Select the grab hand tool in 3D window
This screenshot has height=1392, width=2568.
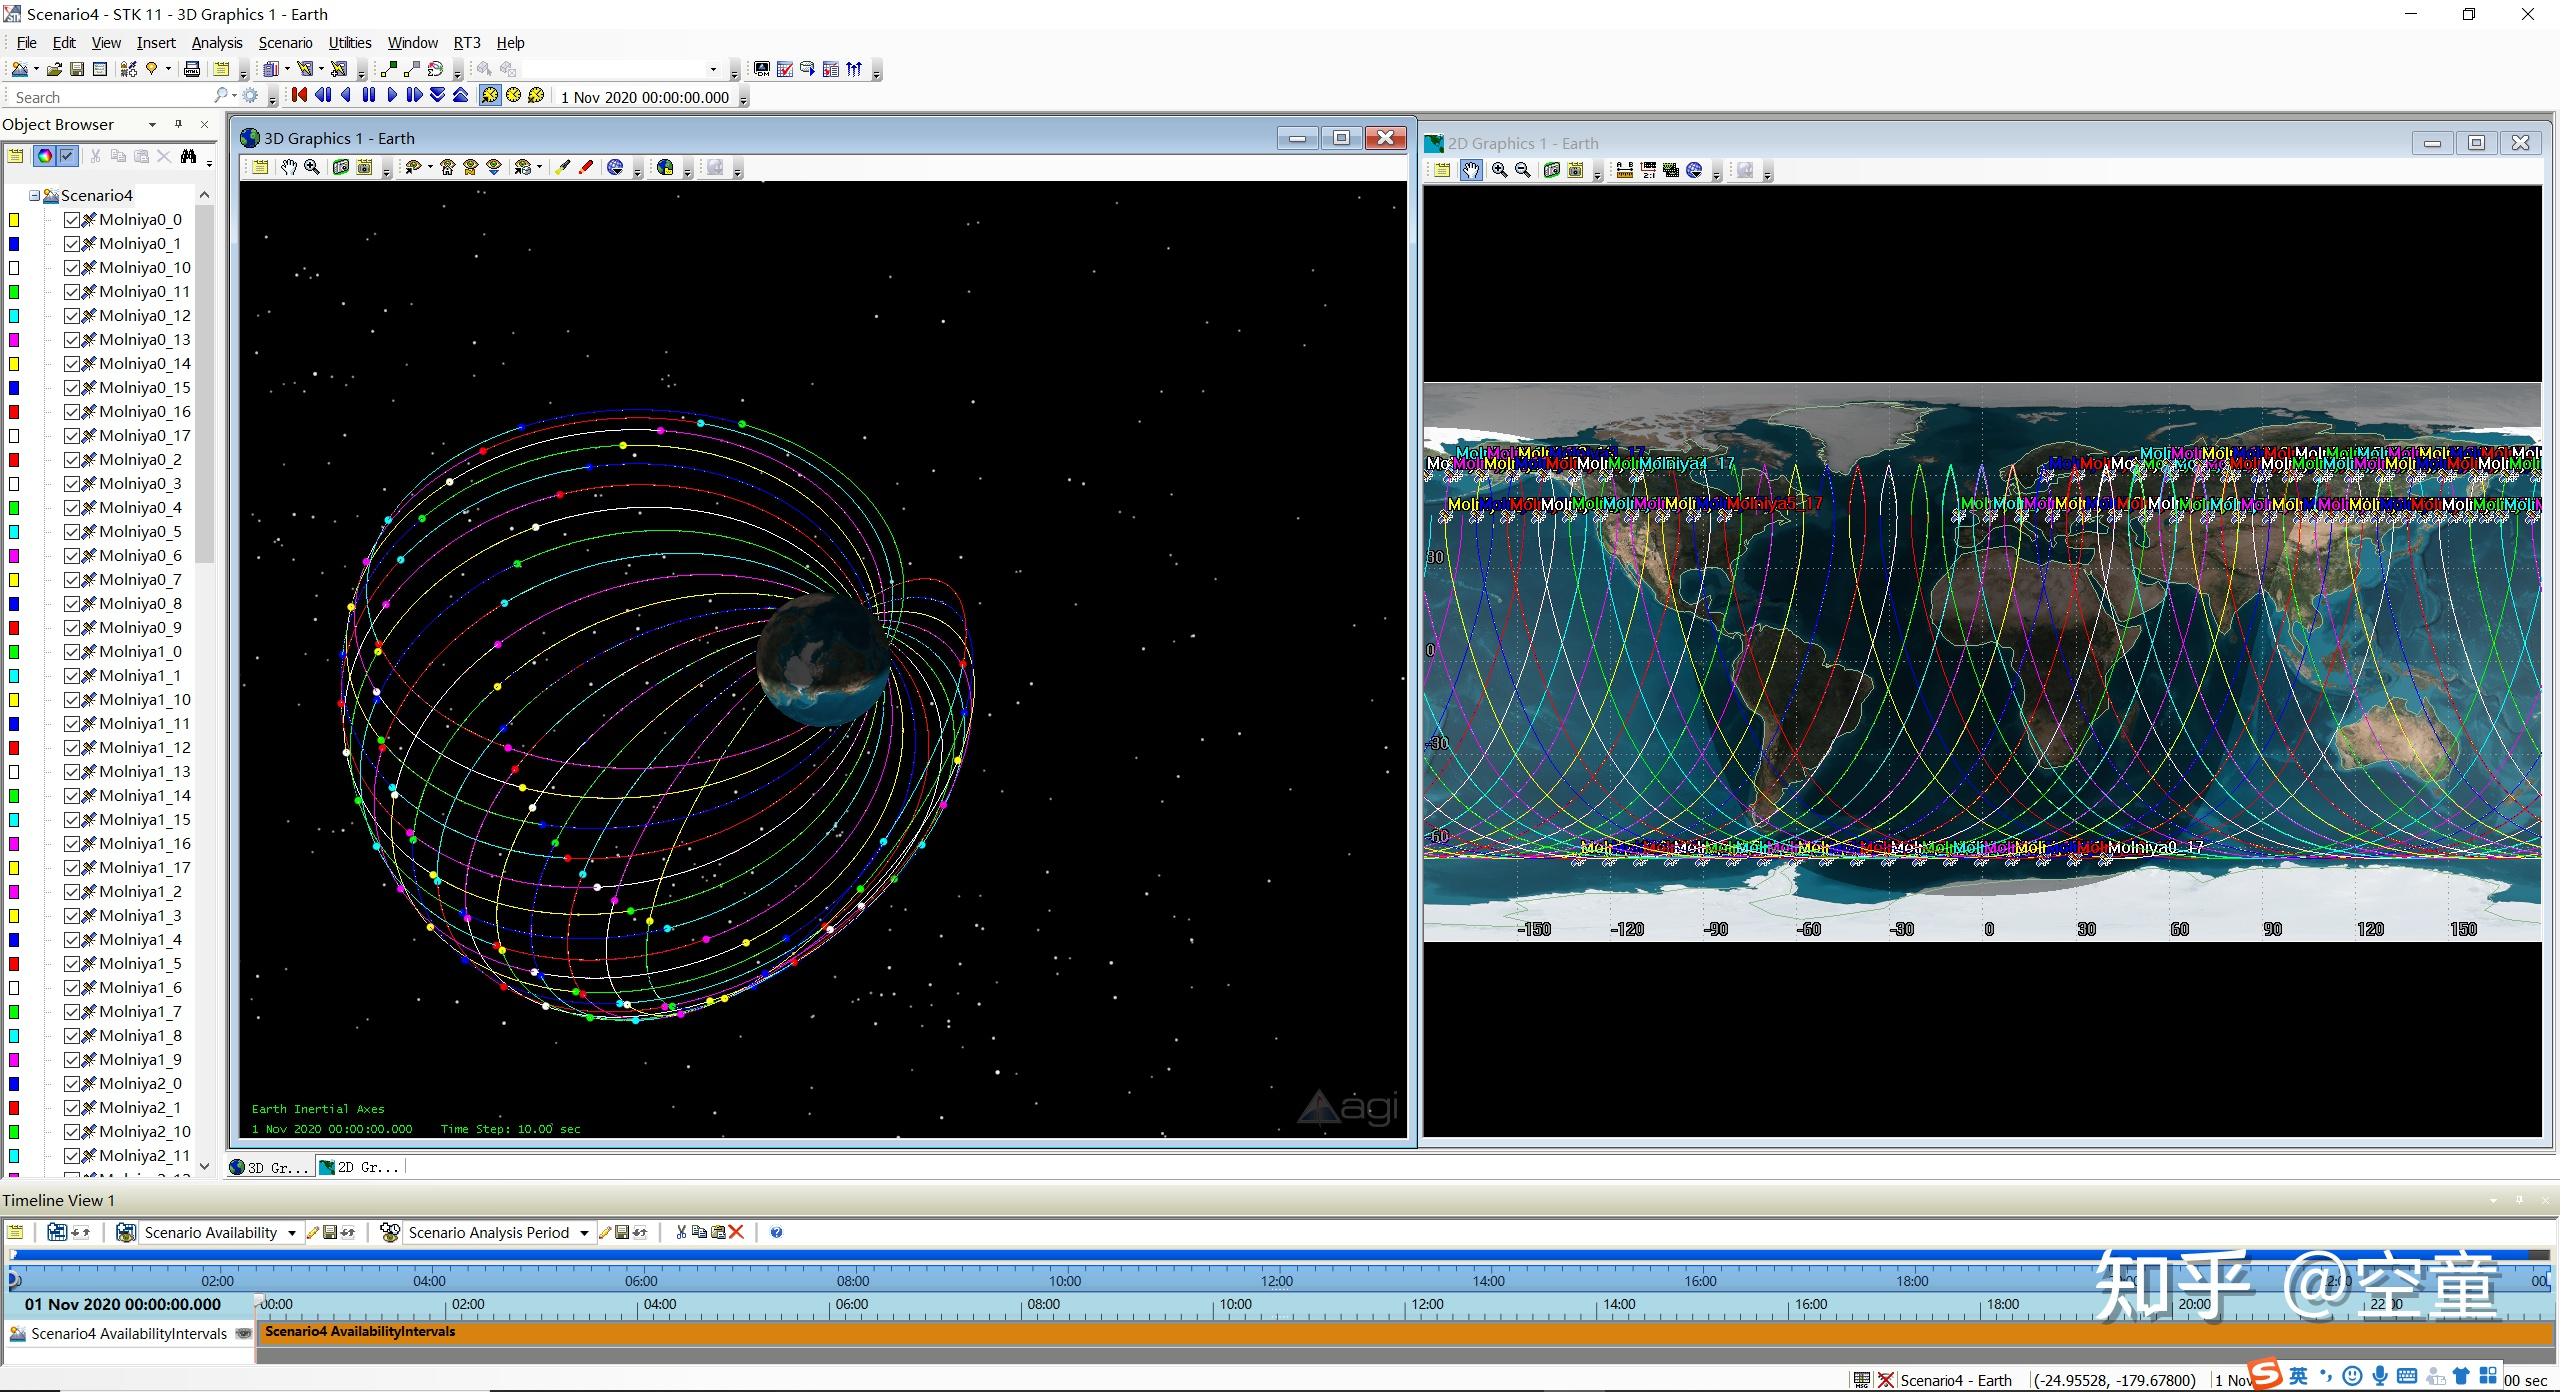pos(289,168)
